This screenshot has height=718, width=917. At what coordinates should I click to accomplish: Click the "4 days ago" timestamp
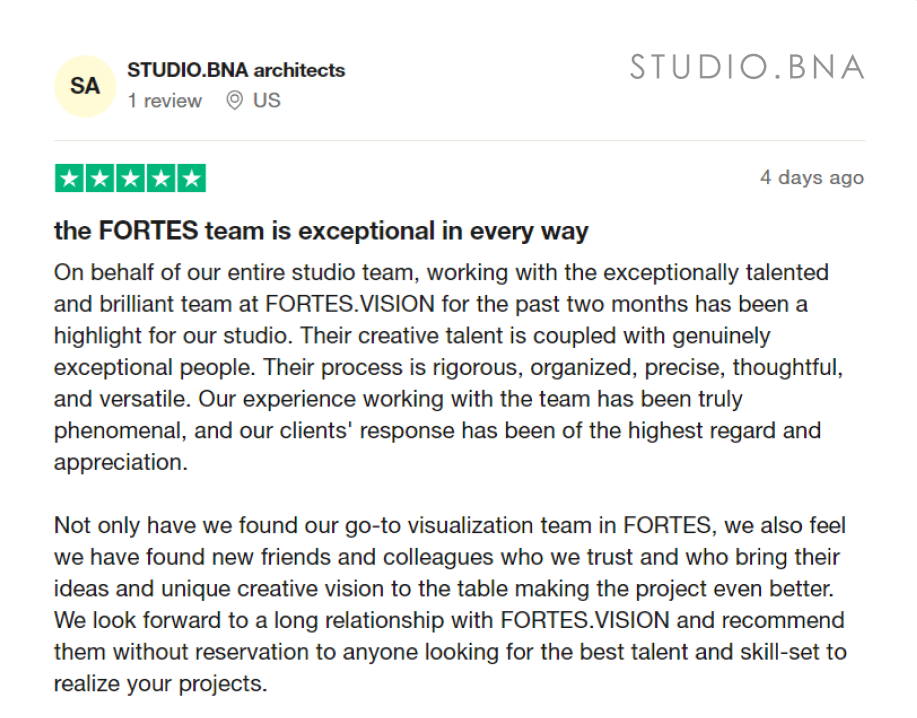pos(811,178)
